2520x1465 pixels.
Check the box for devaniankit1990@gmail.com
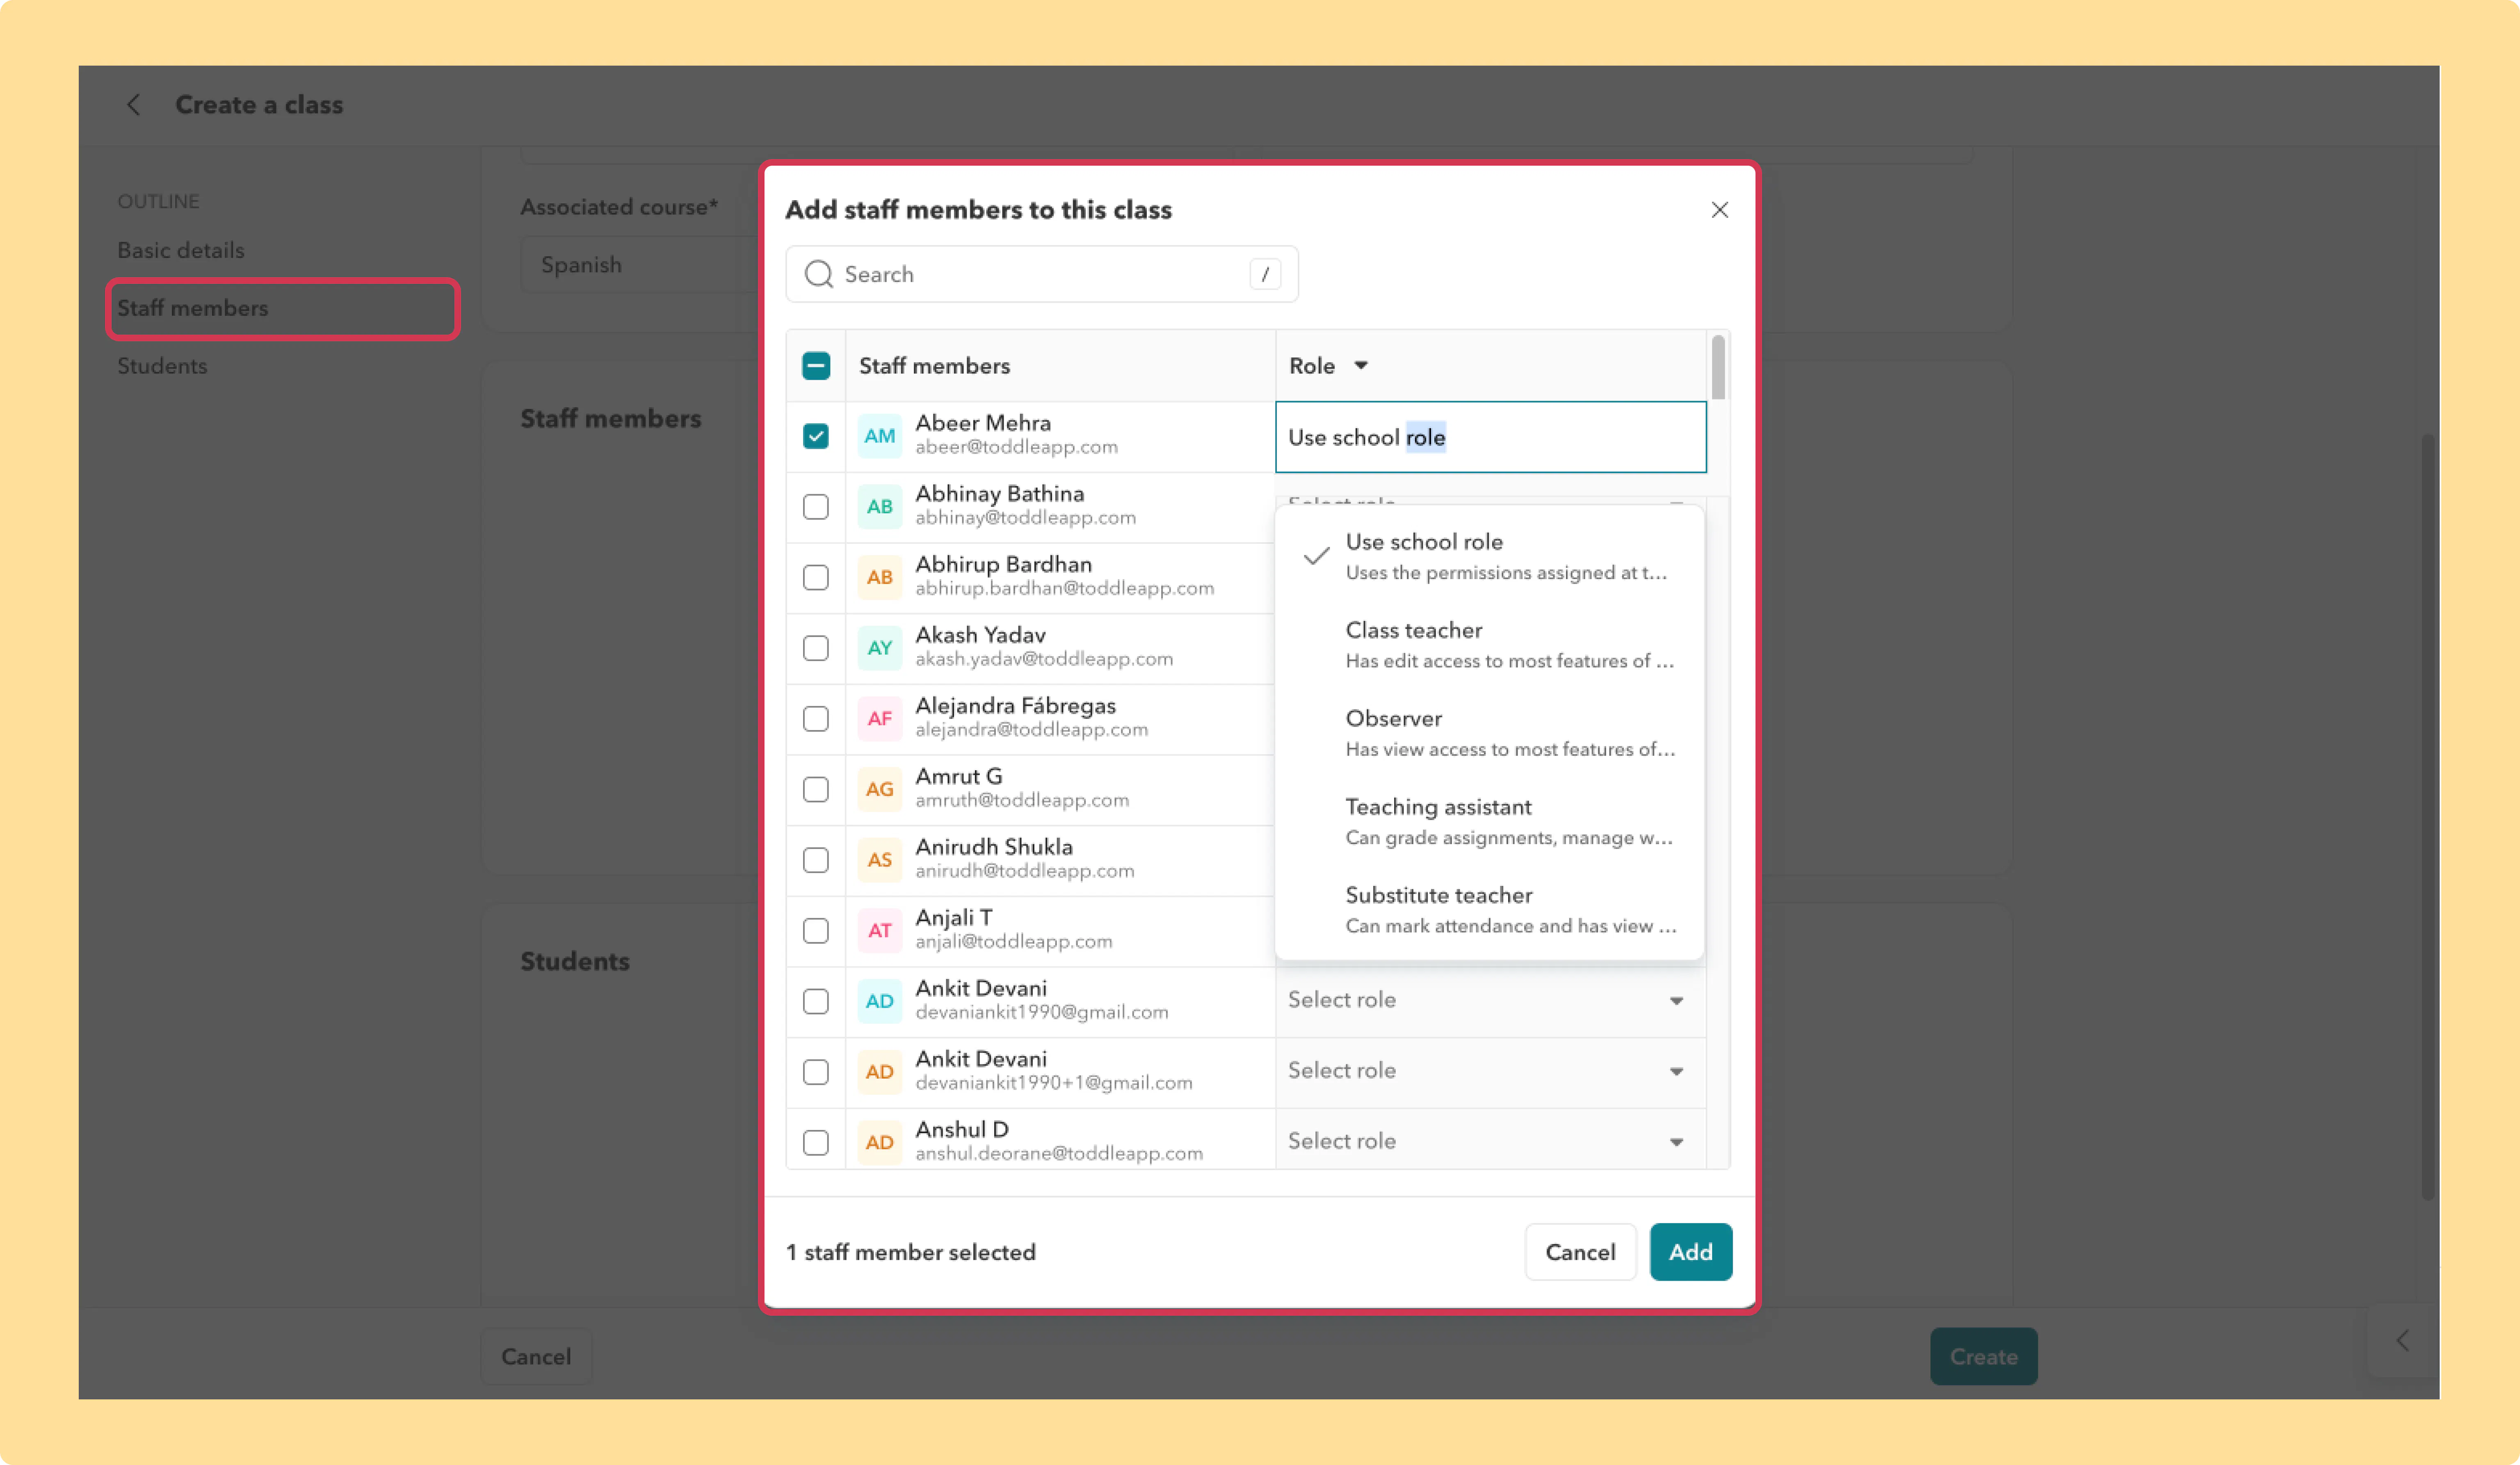click(816, 1001)
